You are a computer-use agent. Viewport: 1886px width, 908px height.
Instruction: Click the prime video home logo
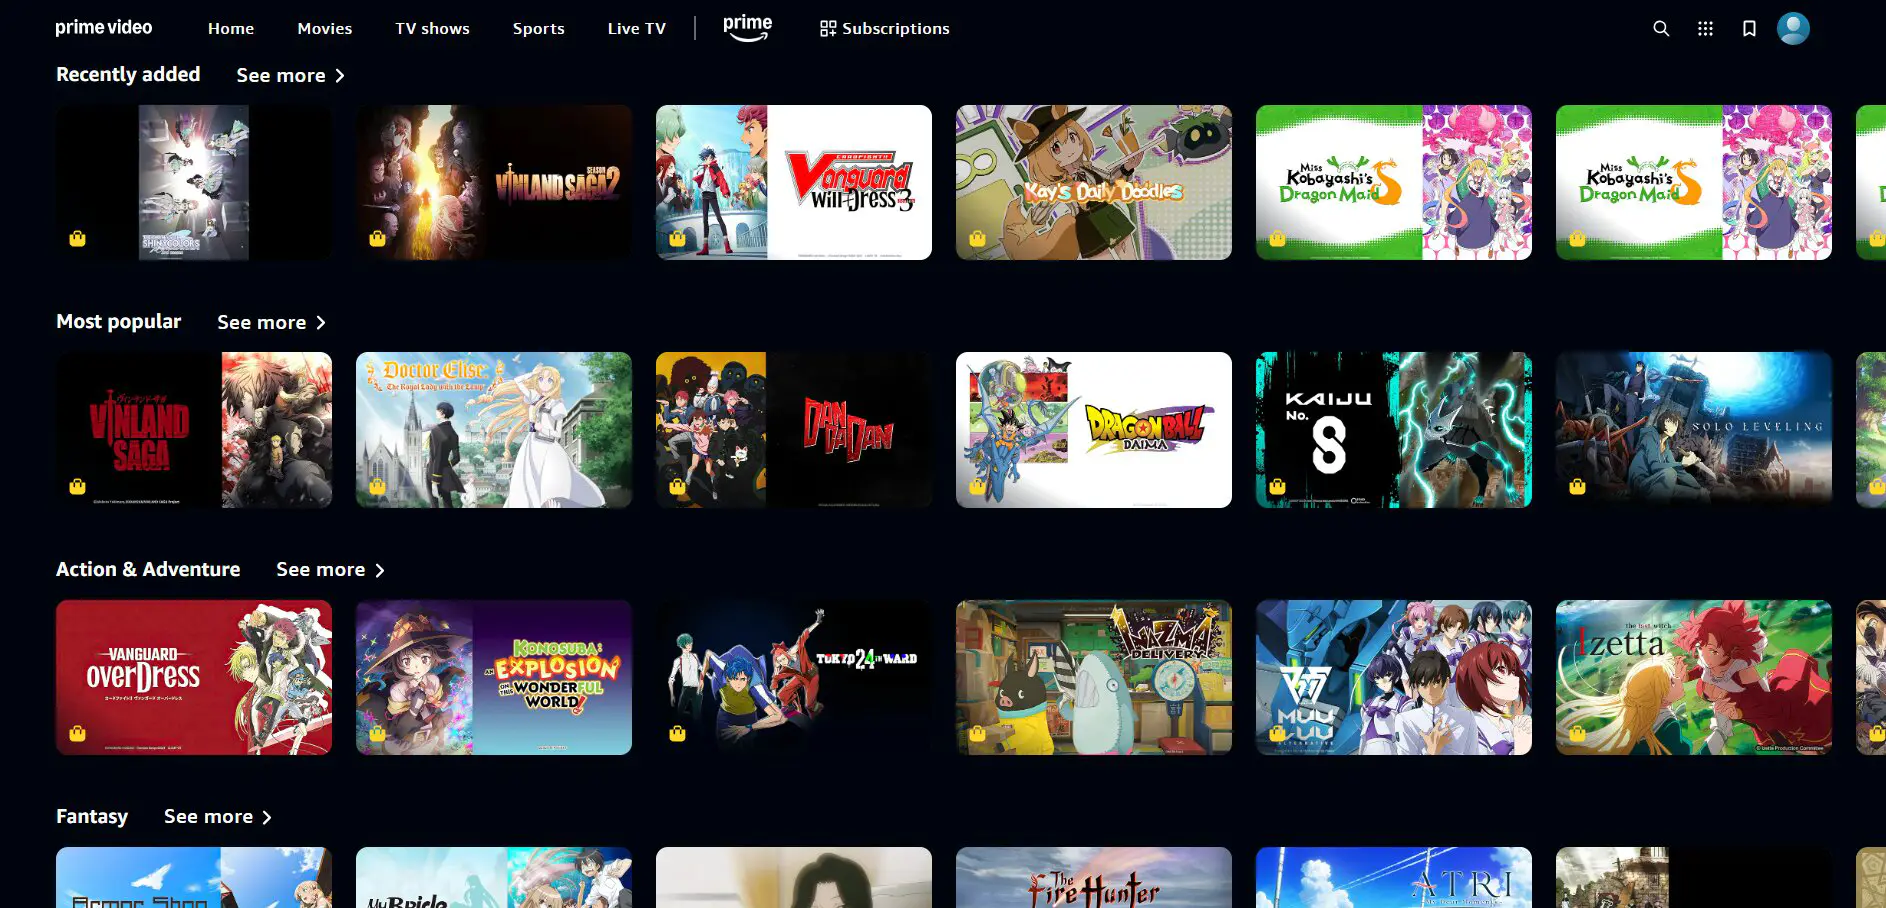(x=104, y=28)
